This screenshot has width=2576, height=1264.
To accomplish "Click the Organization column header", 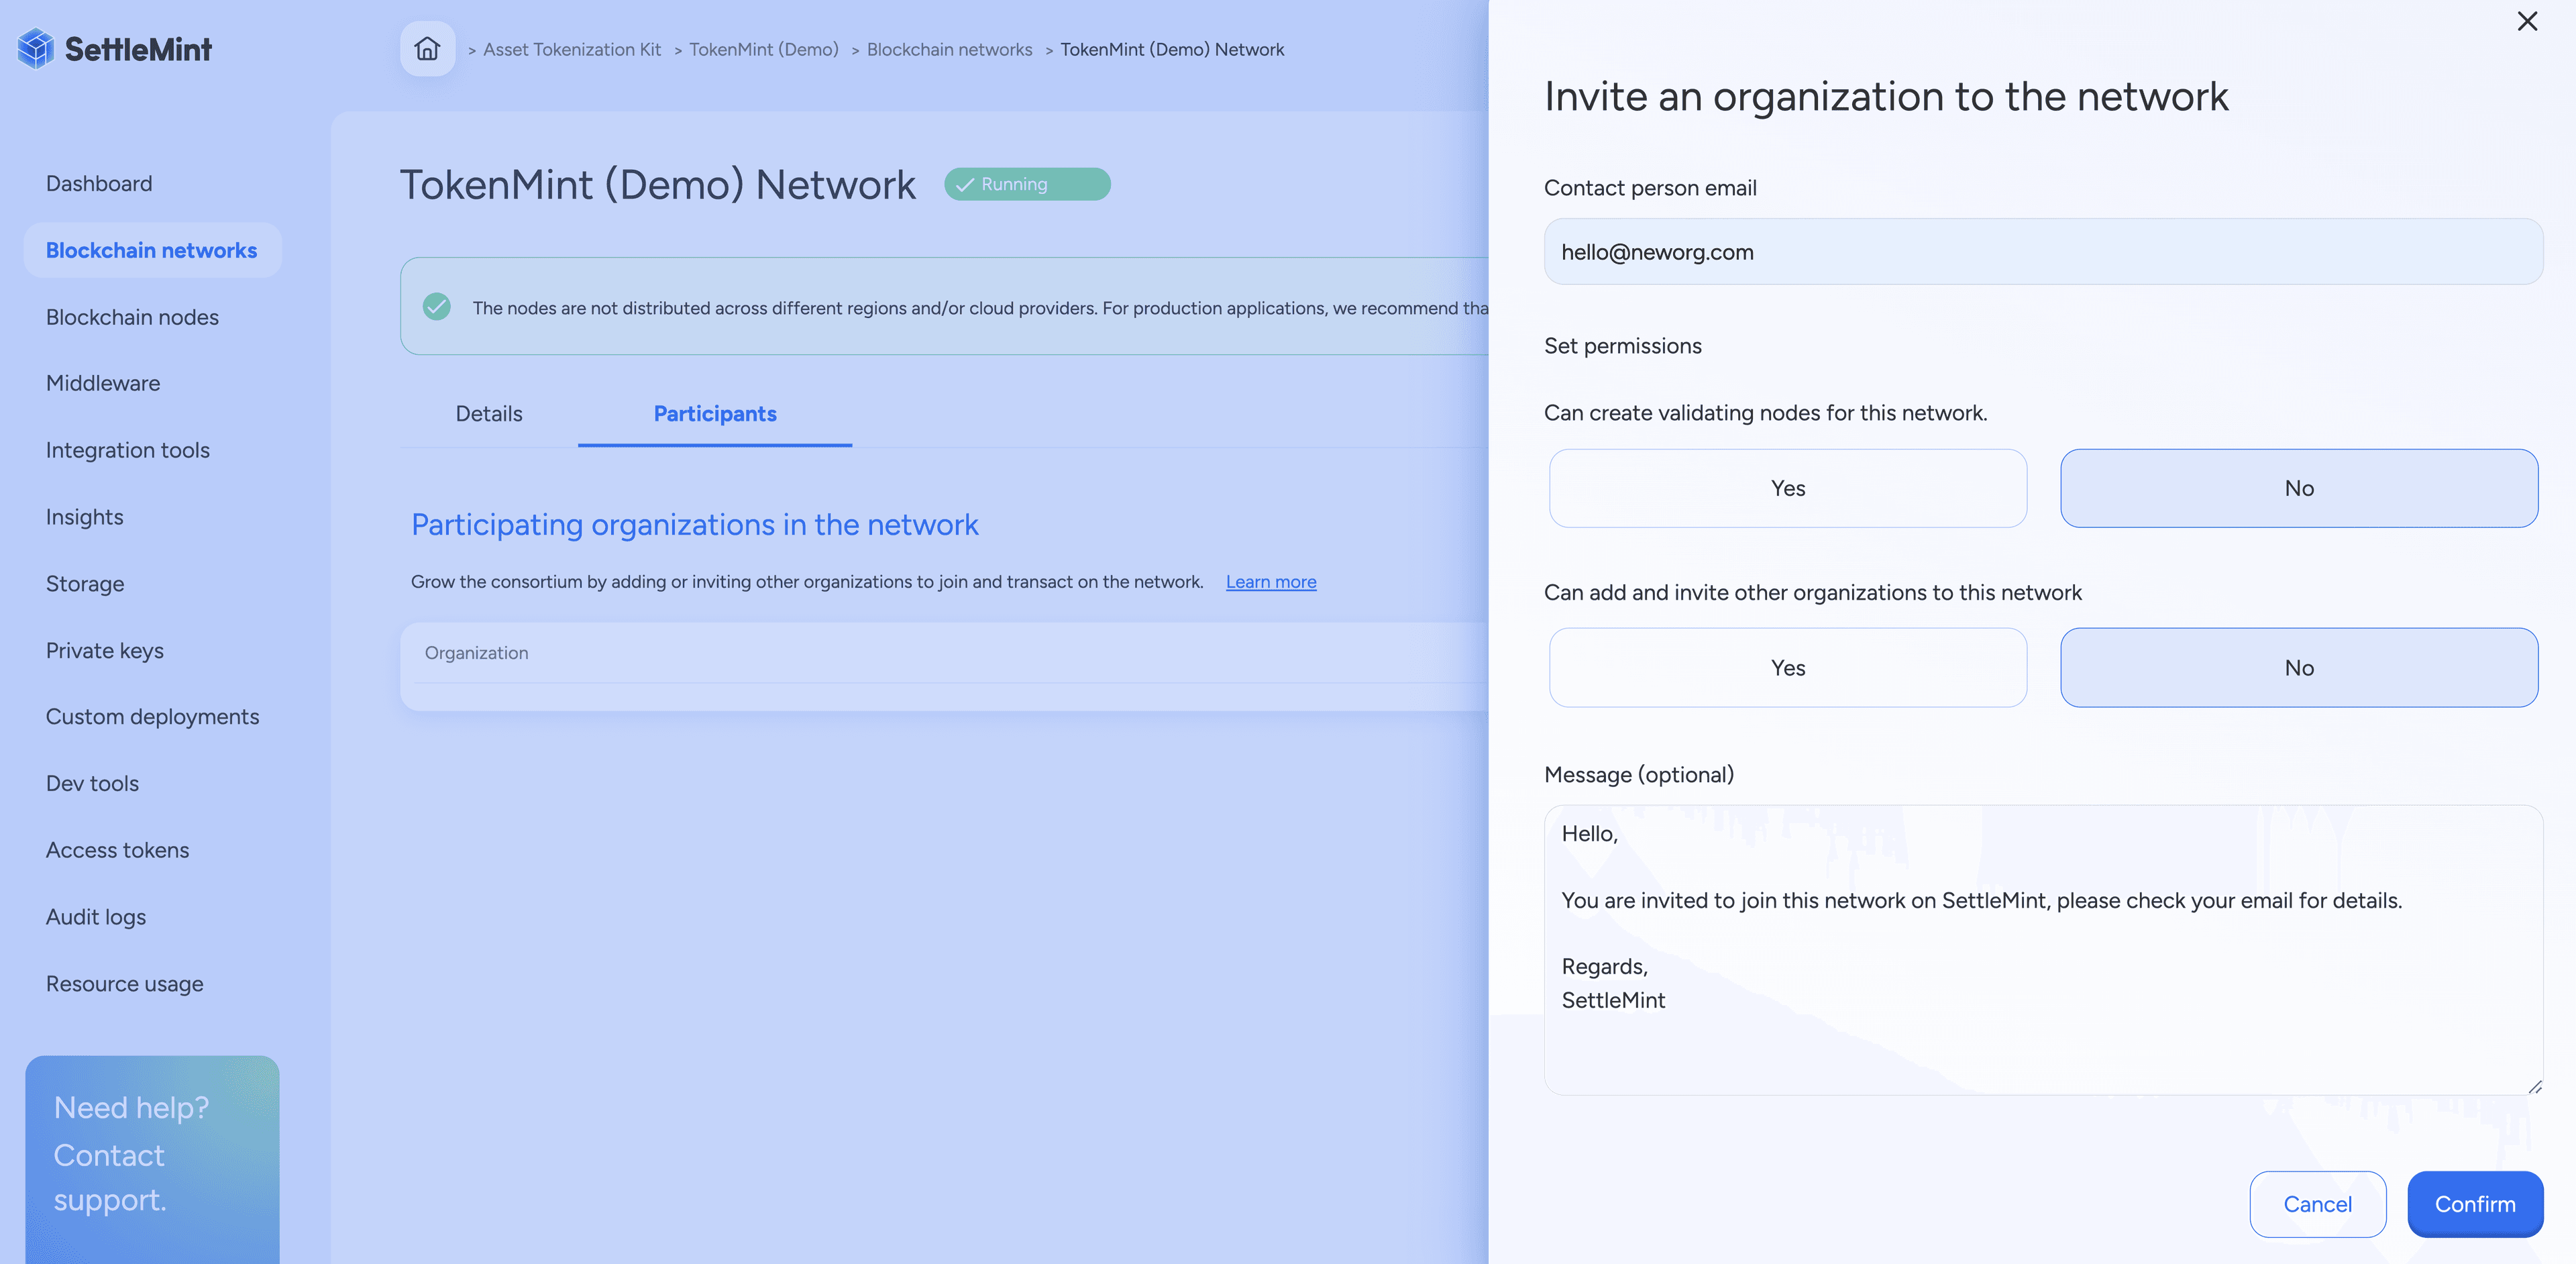I will click(x=476, y=653).
